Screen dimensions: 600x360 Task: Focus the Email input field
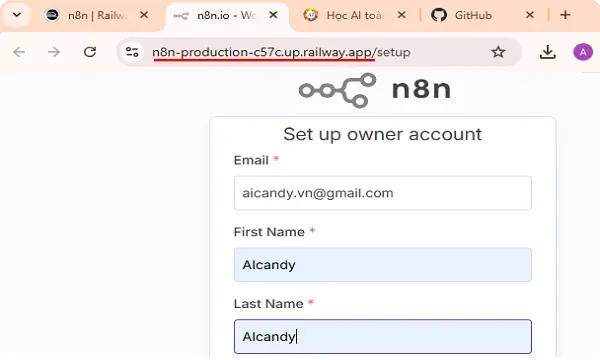coord(383,193)
